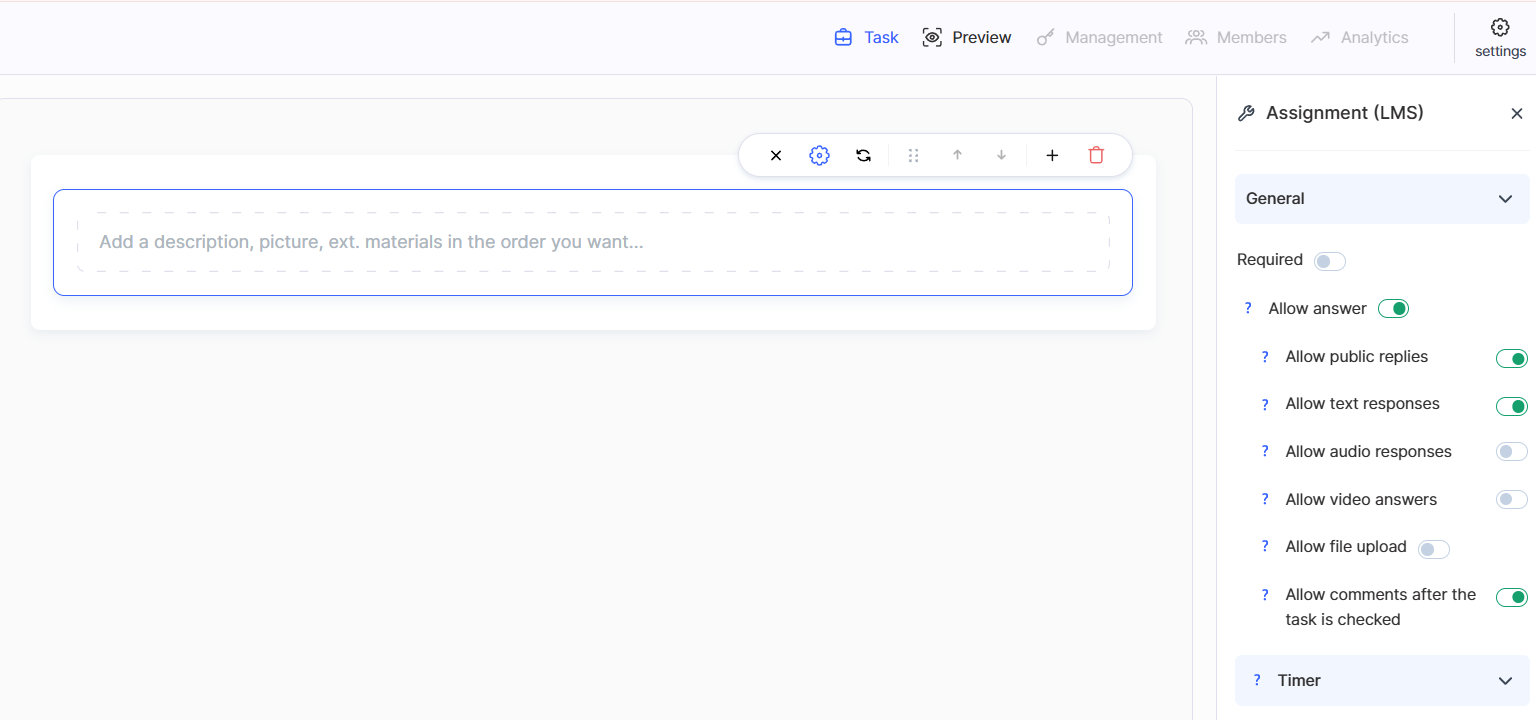The image size is (1536, 720).
Task: Click the drag handle dots icon
Action: pos(913,155)
